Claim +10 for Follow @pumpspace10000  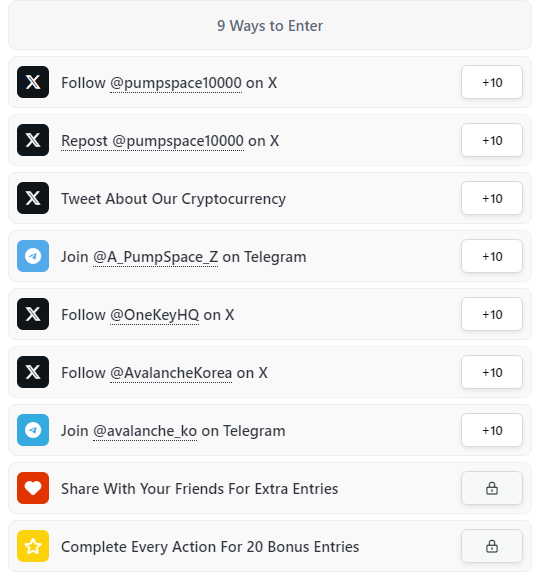coord(492,82)
